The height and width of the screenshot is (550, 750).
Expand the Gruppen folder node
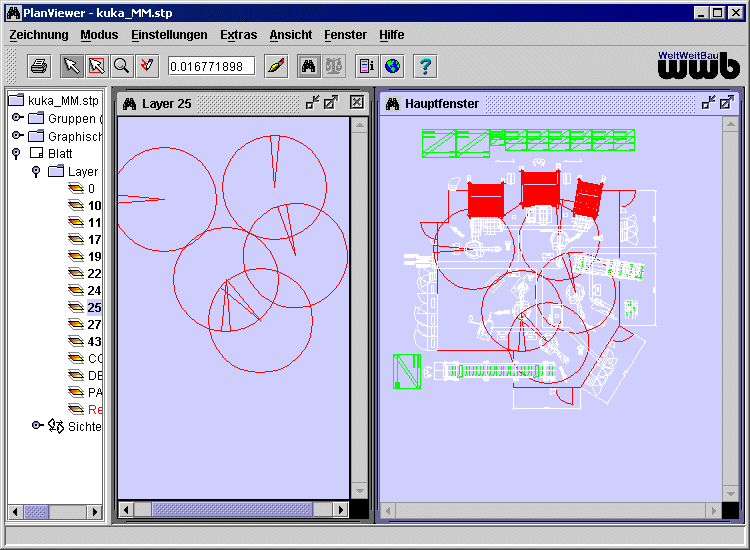[17, 118]
